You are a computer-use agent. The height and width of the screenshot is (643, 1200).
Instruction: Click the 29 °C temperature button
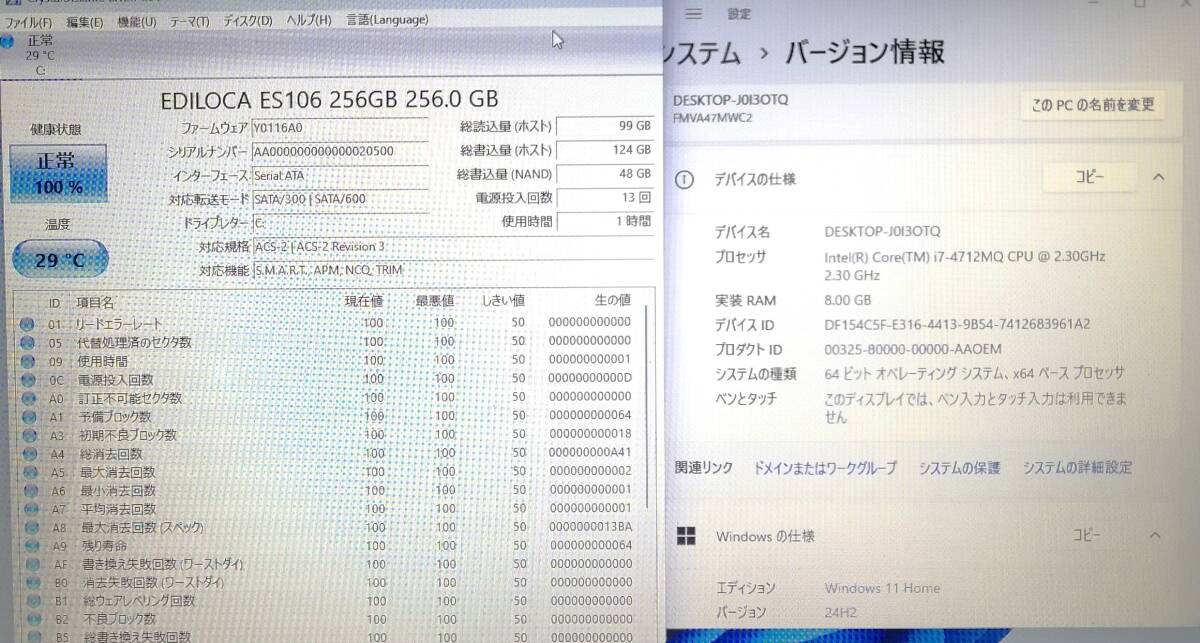click(59, 260)
